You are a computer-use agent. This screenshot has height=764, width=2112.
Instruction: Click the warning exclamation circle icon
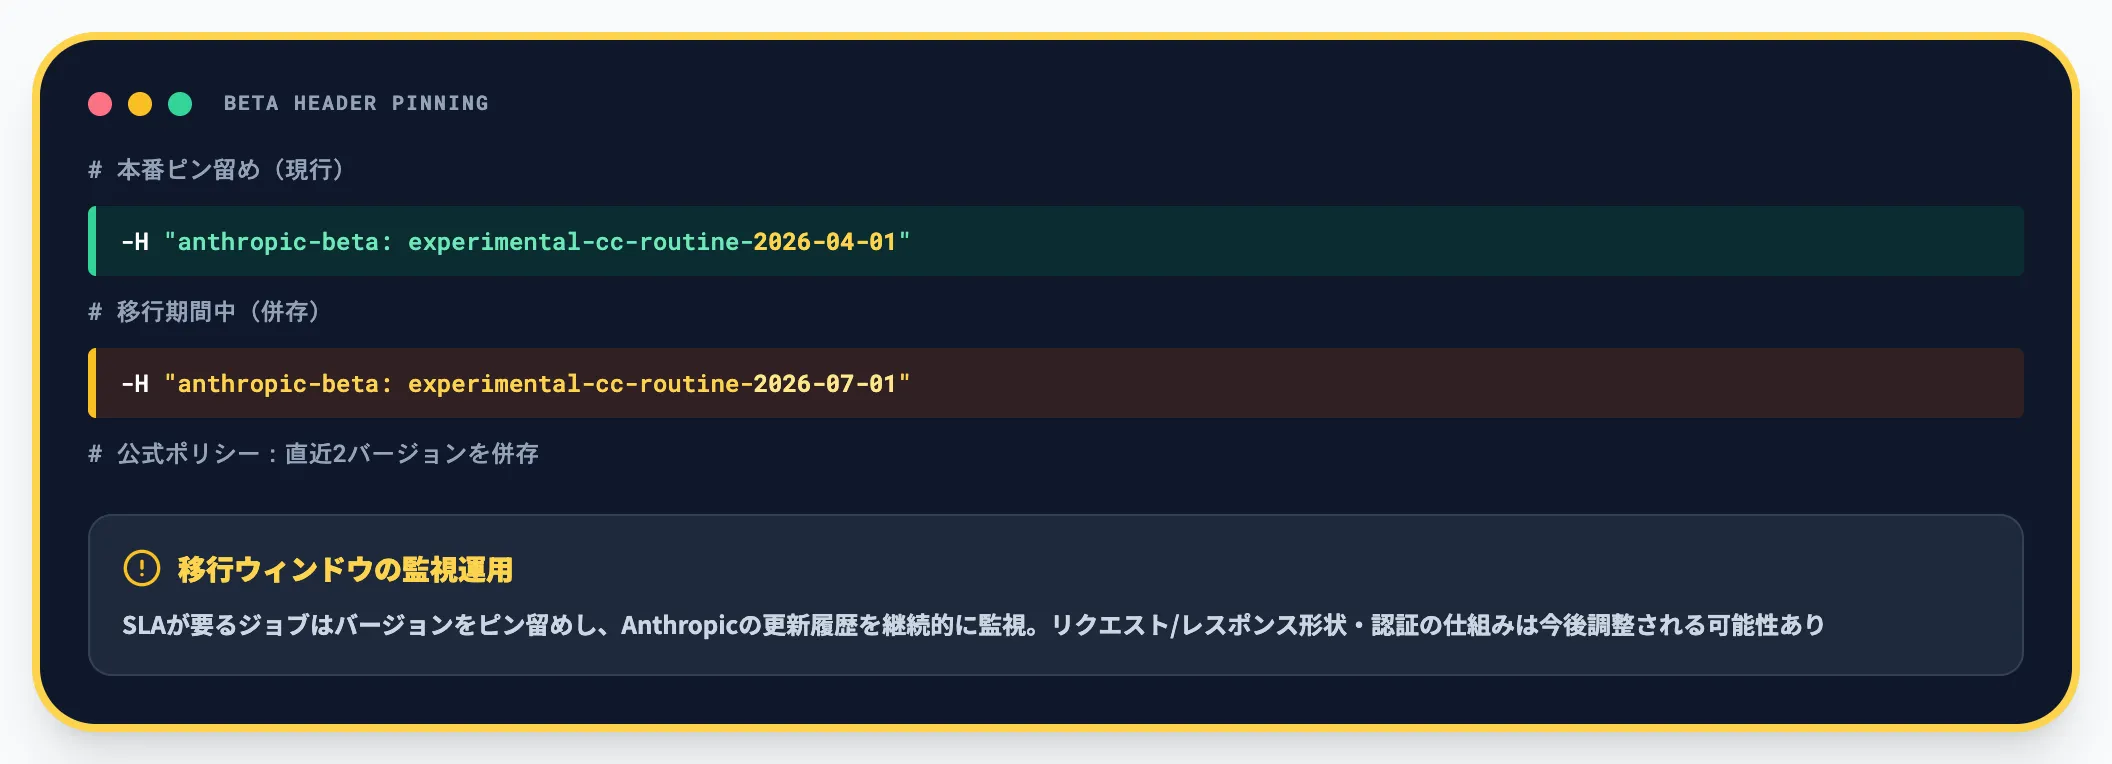click(142, 568)
